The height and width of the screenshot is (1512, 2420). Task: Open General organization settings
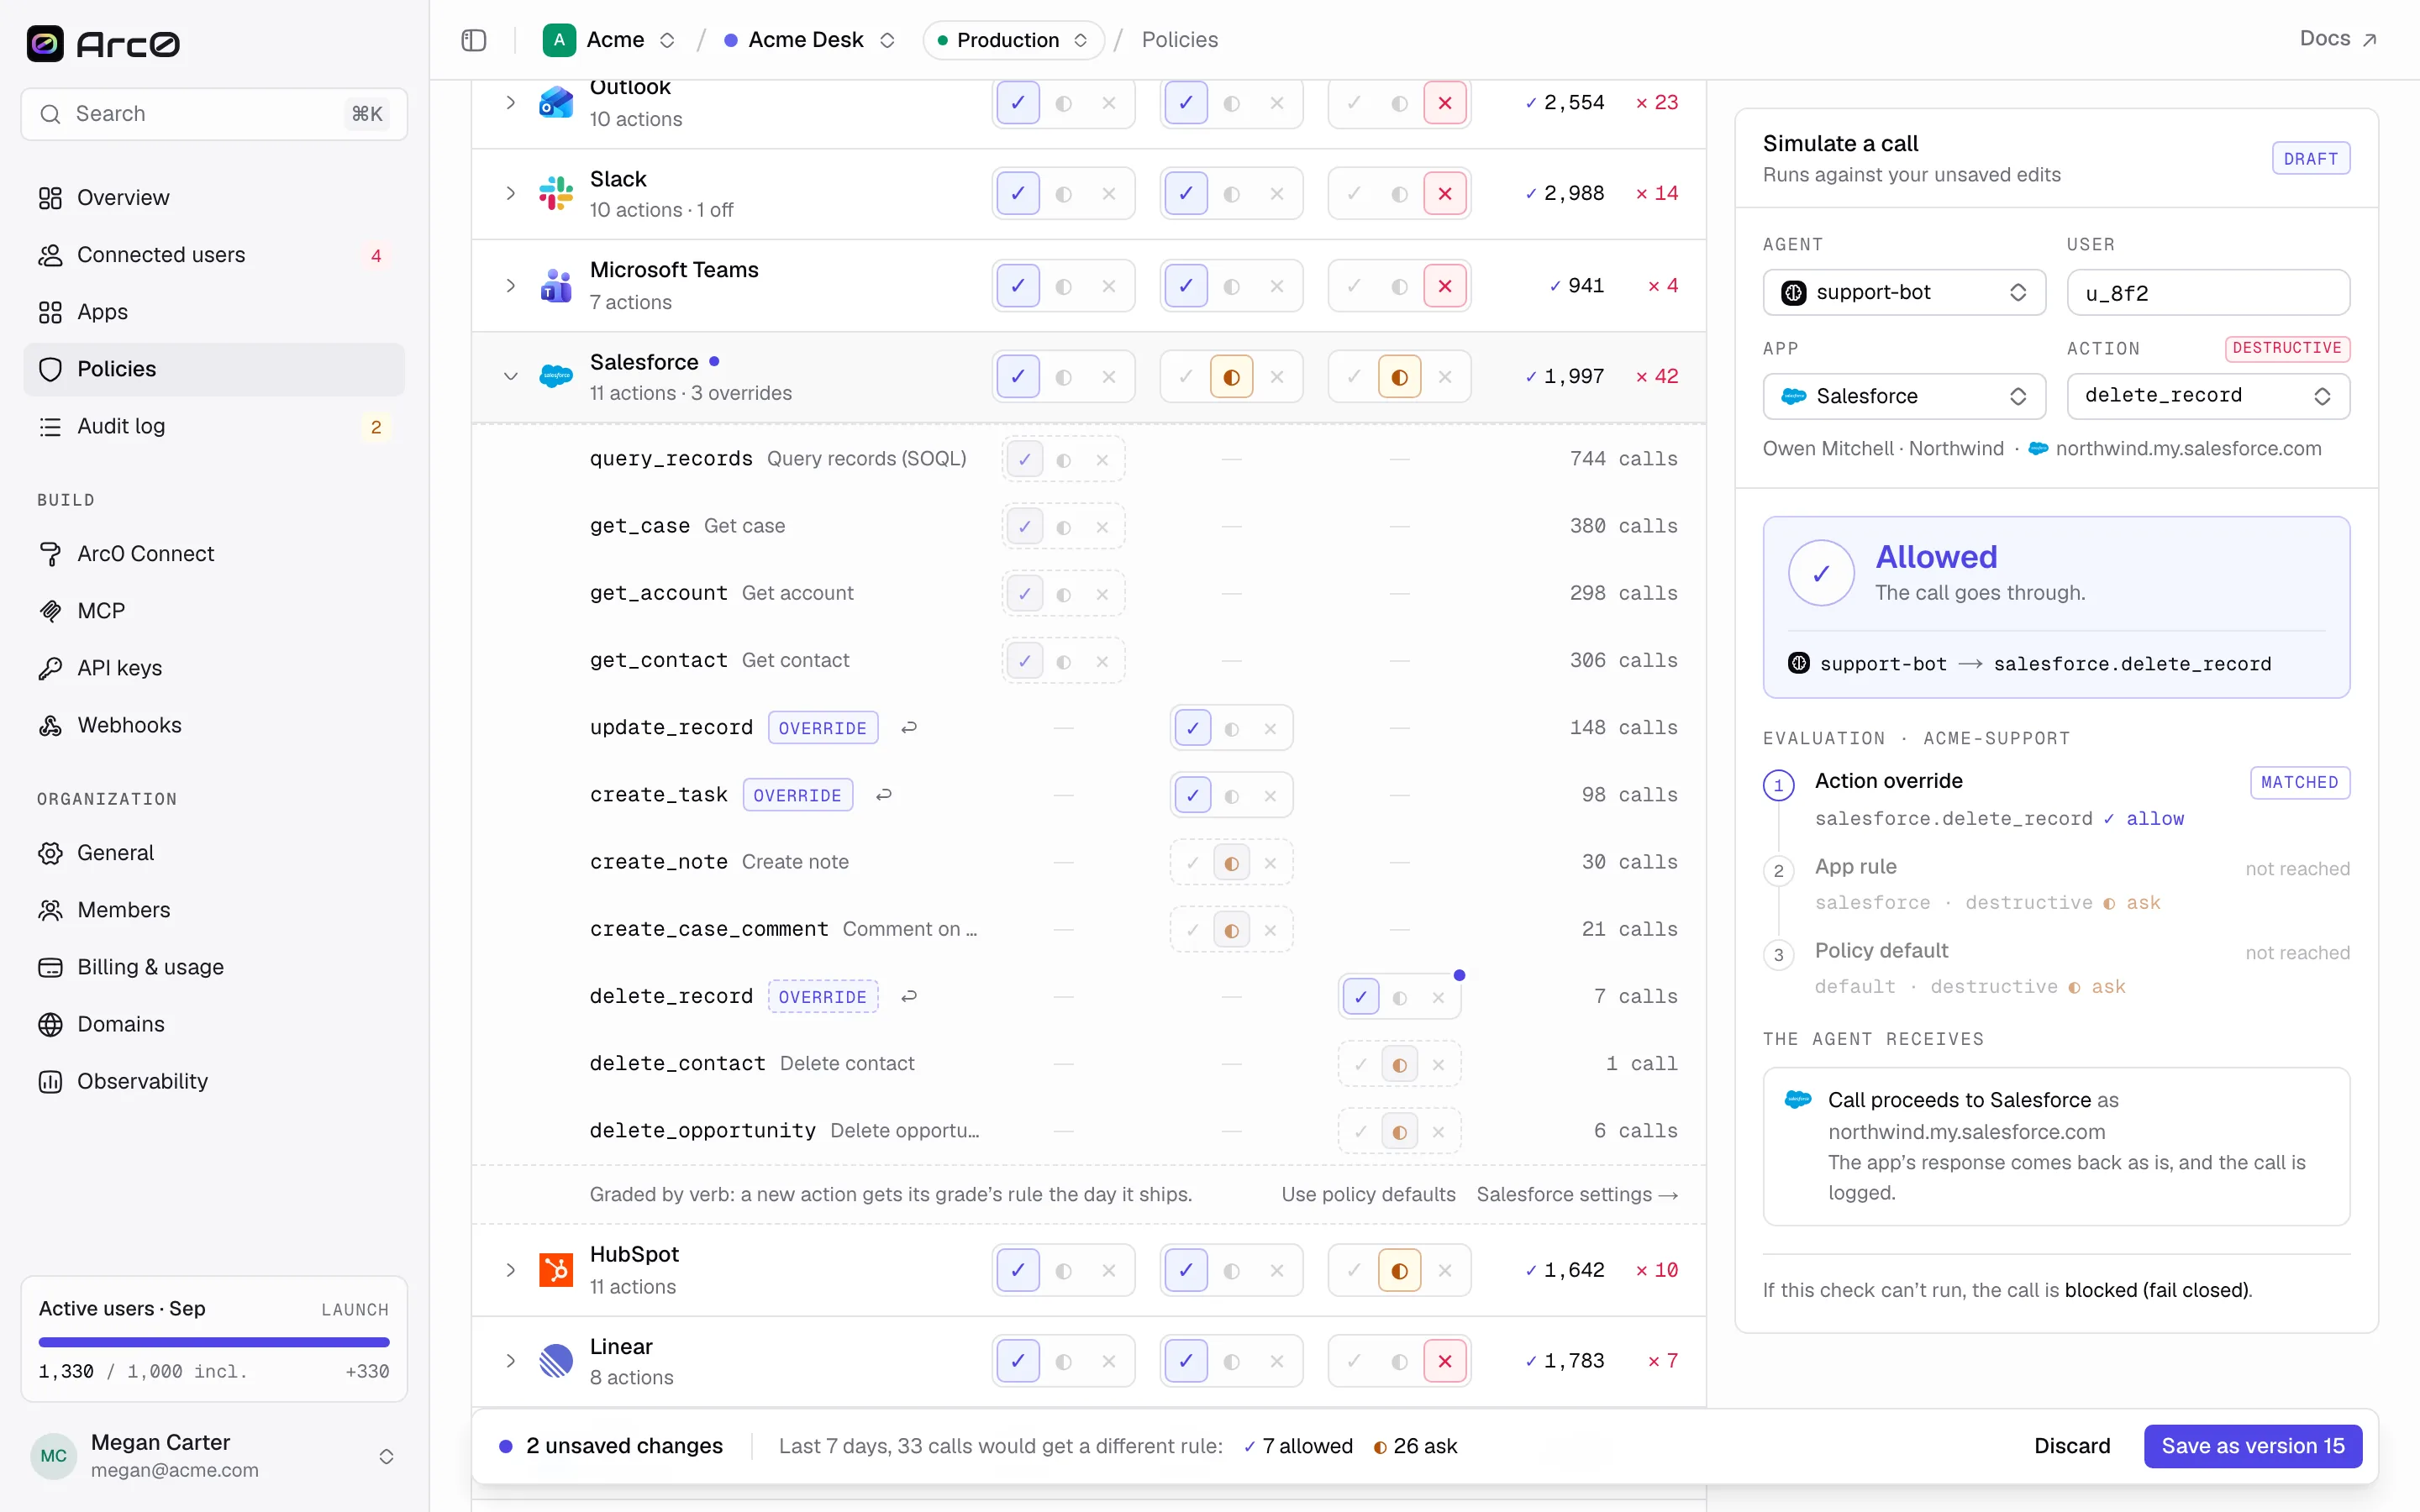pyautogui.click(x=214, y=853)
